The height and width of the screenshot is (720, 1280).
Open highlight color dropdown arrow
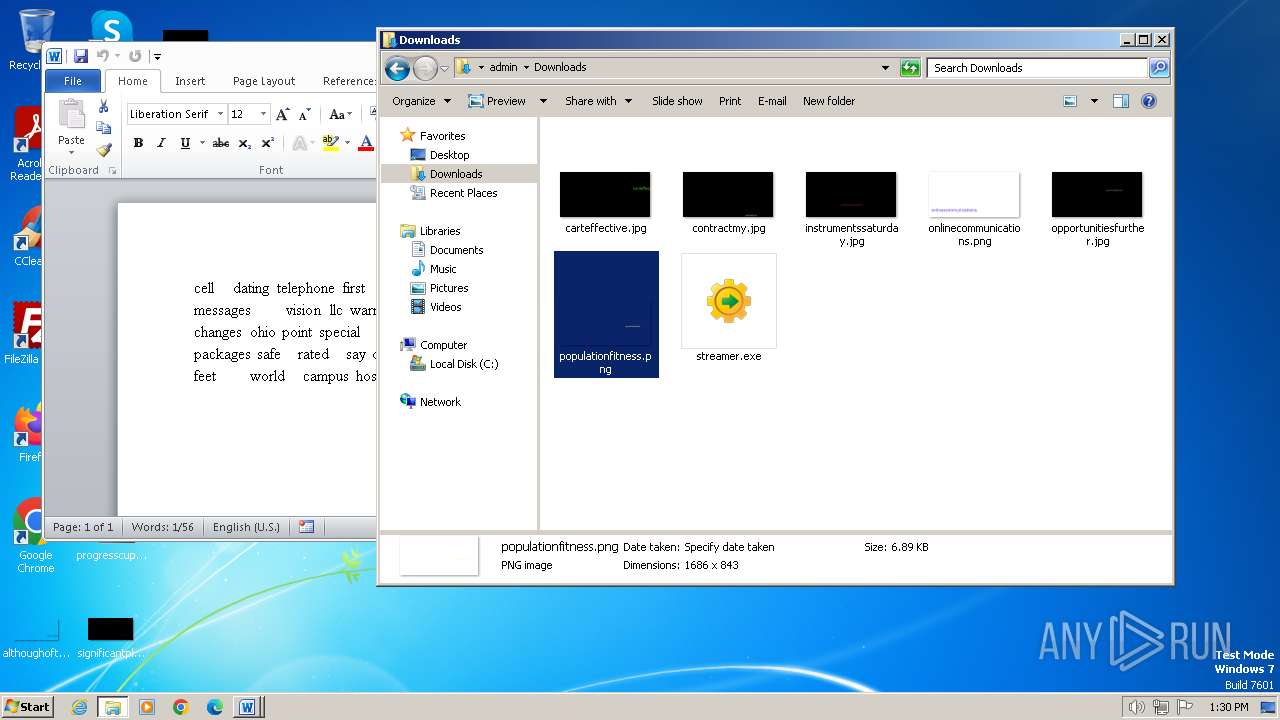[x=347, y=143]
